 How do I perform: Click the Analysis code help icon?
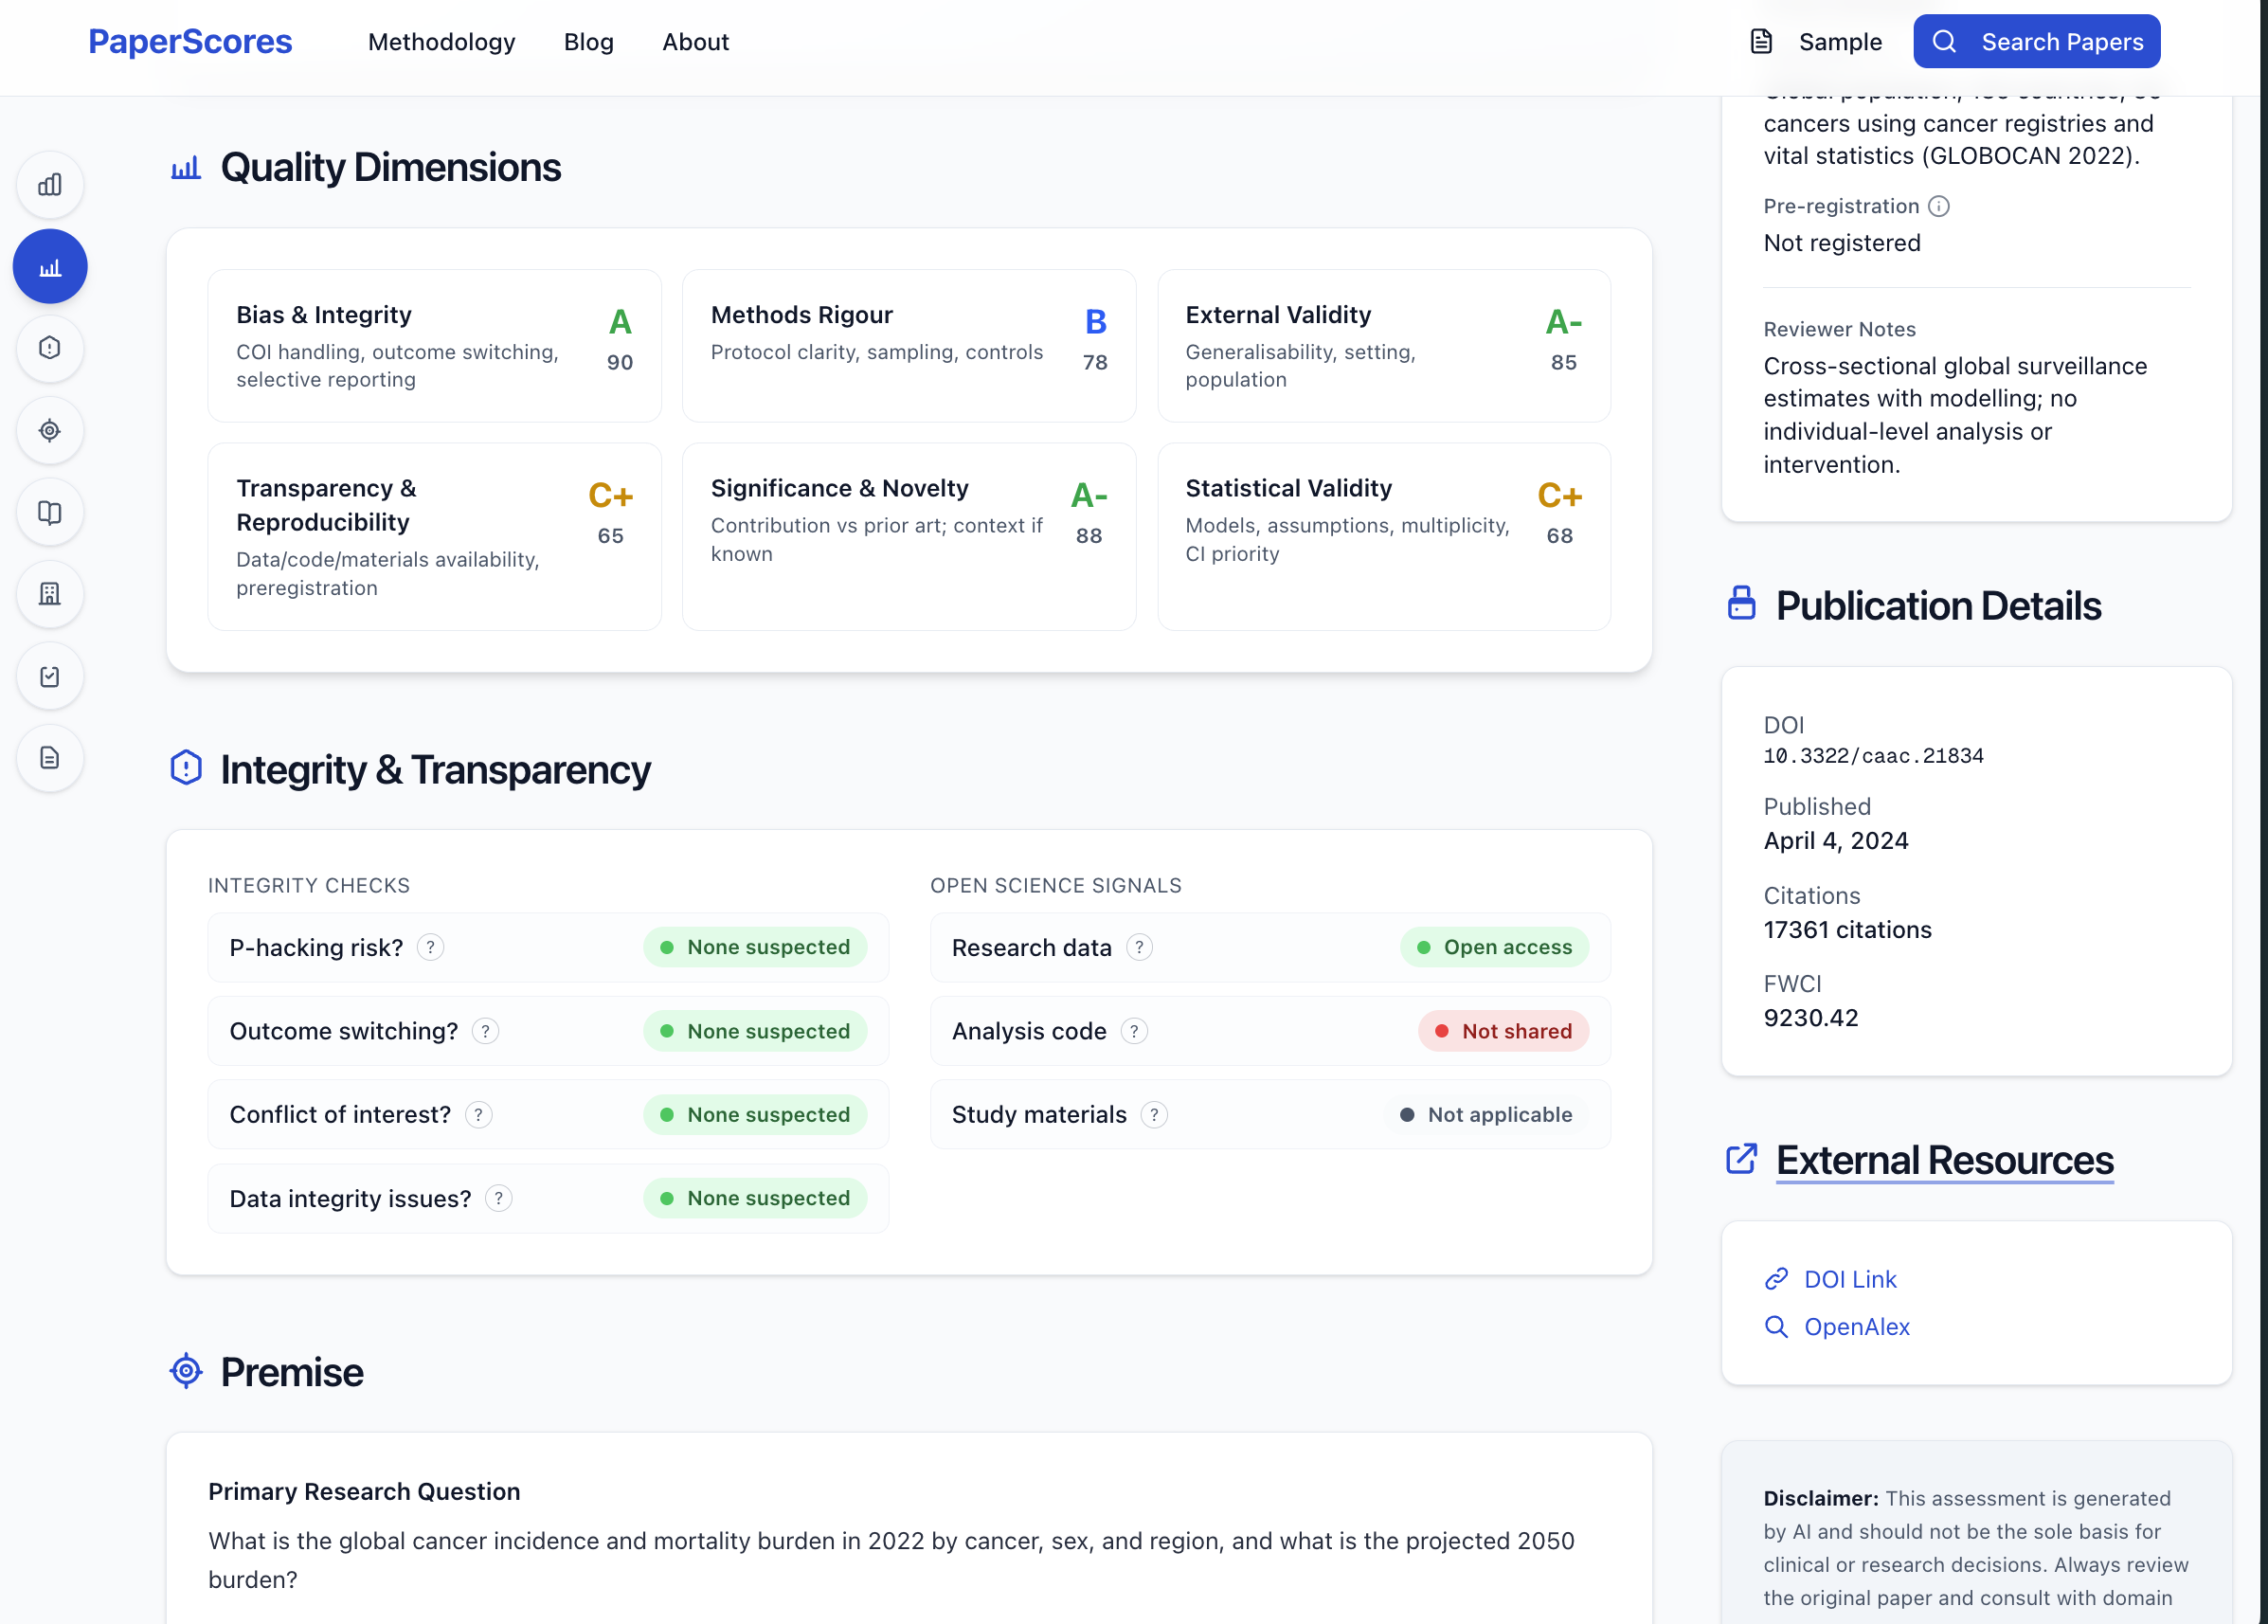point(1133,1031)
